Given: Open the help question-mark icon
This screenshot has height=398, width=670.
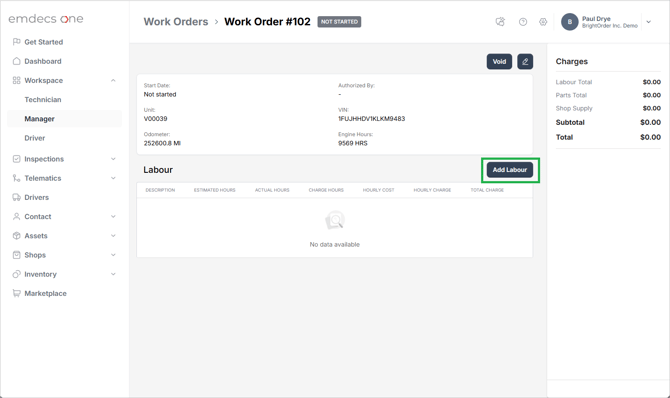Looking at the screenshot, I should point(523,22).
